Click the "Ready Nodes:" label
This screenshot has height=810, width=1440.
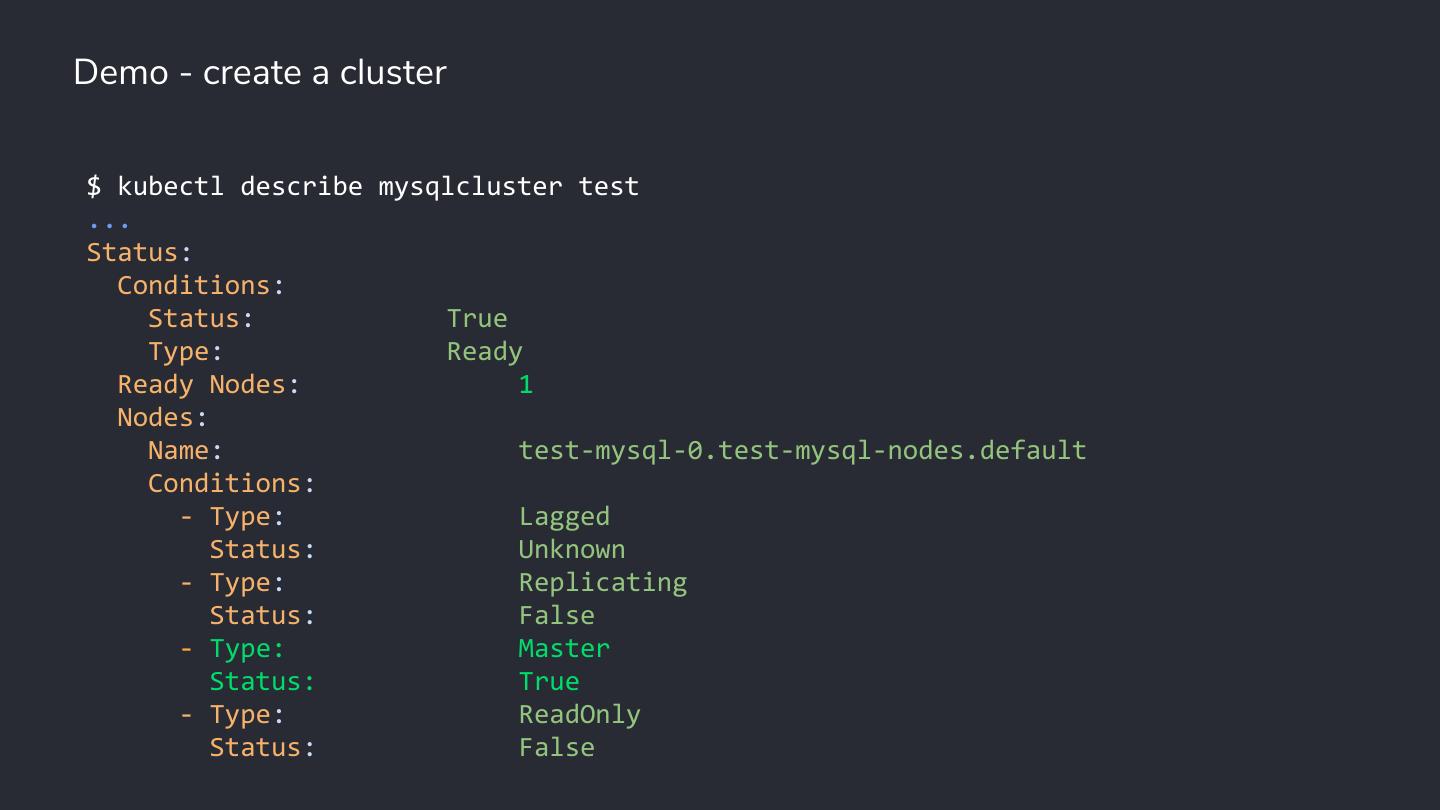208,384
